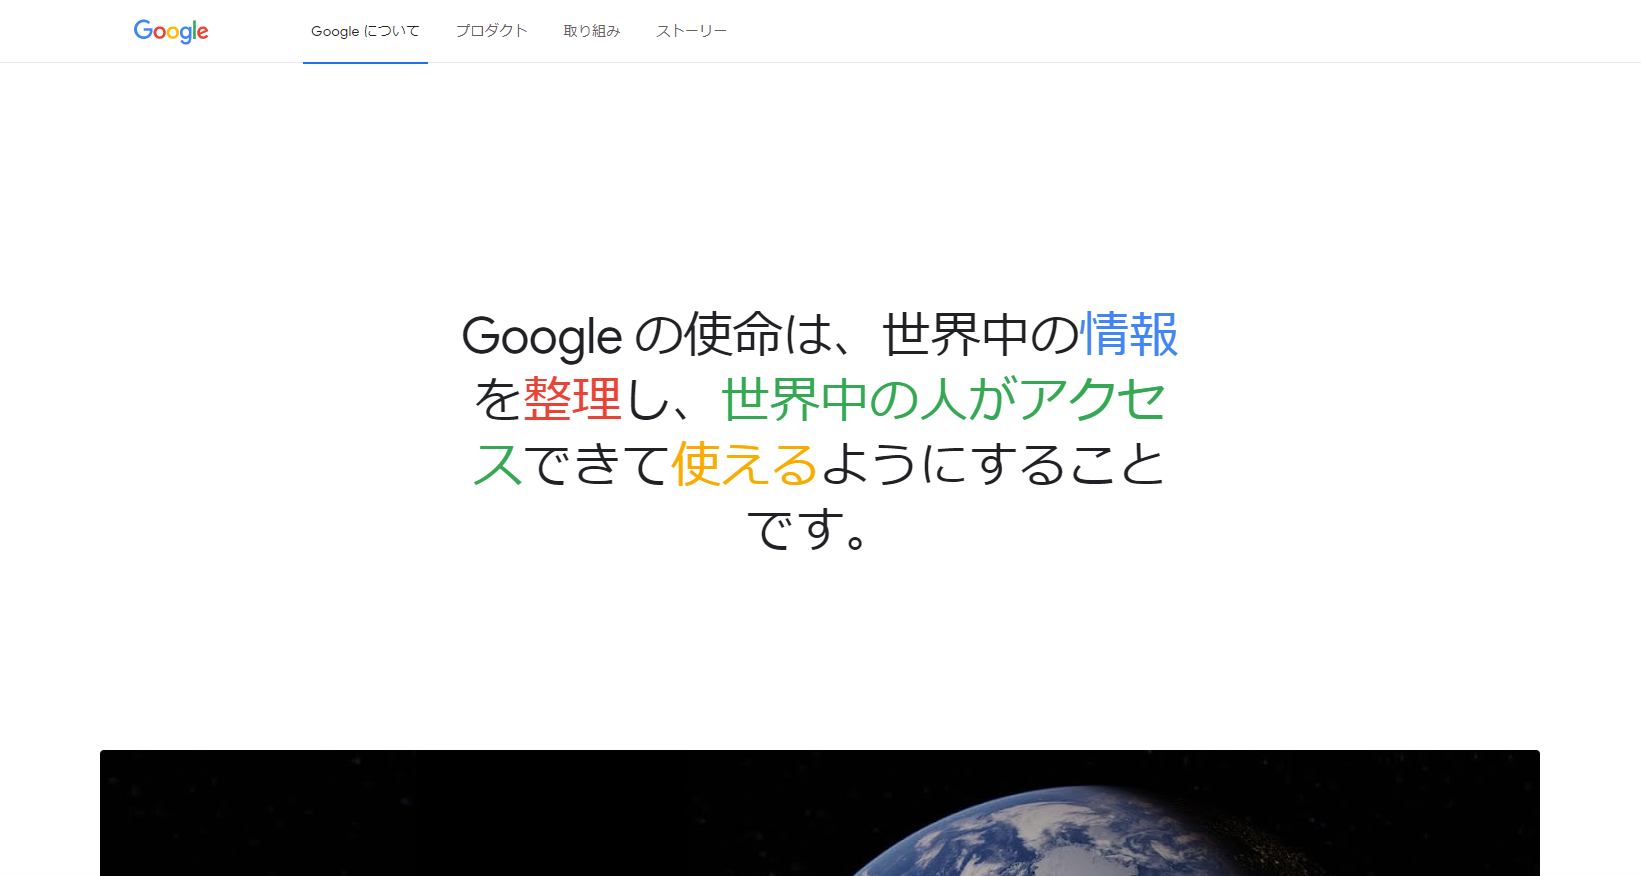The image size is (1641, 876).
Task: Click the word Google in the mission headline
Action: pyautogui.click(x=542, y=336)
